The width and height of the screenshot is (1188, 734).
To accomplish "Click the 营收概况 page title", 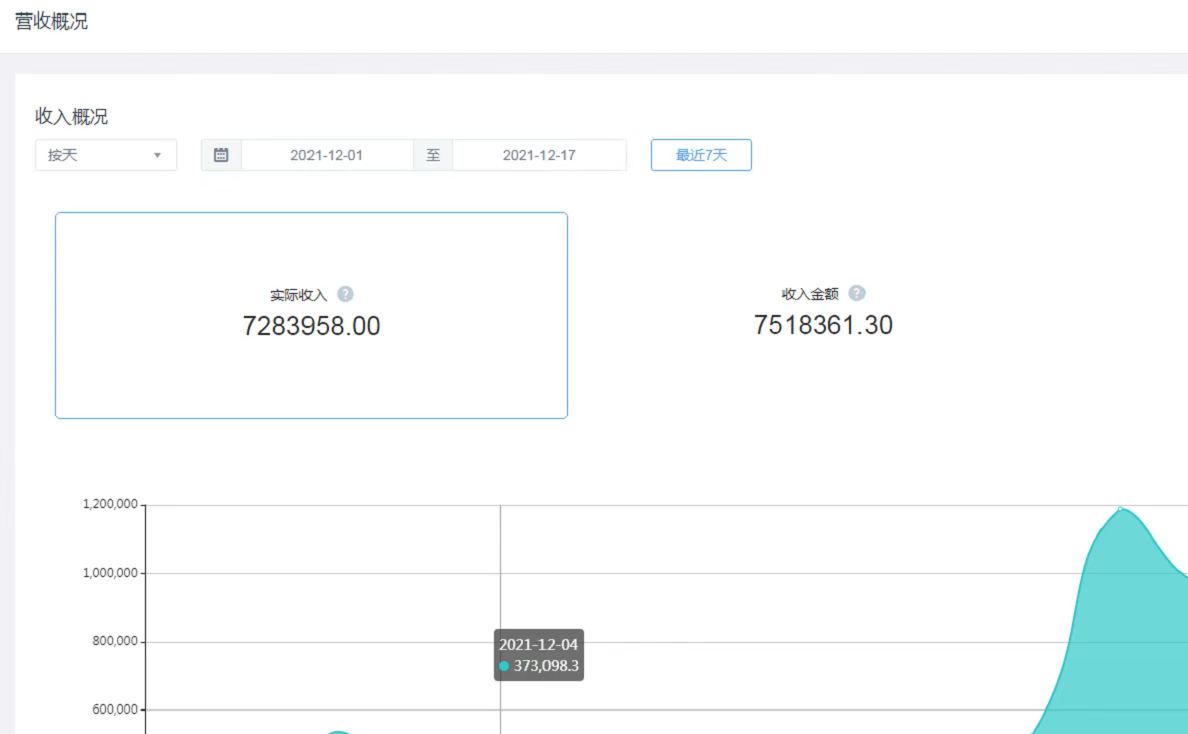I will click(52, 22).
